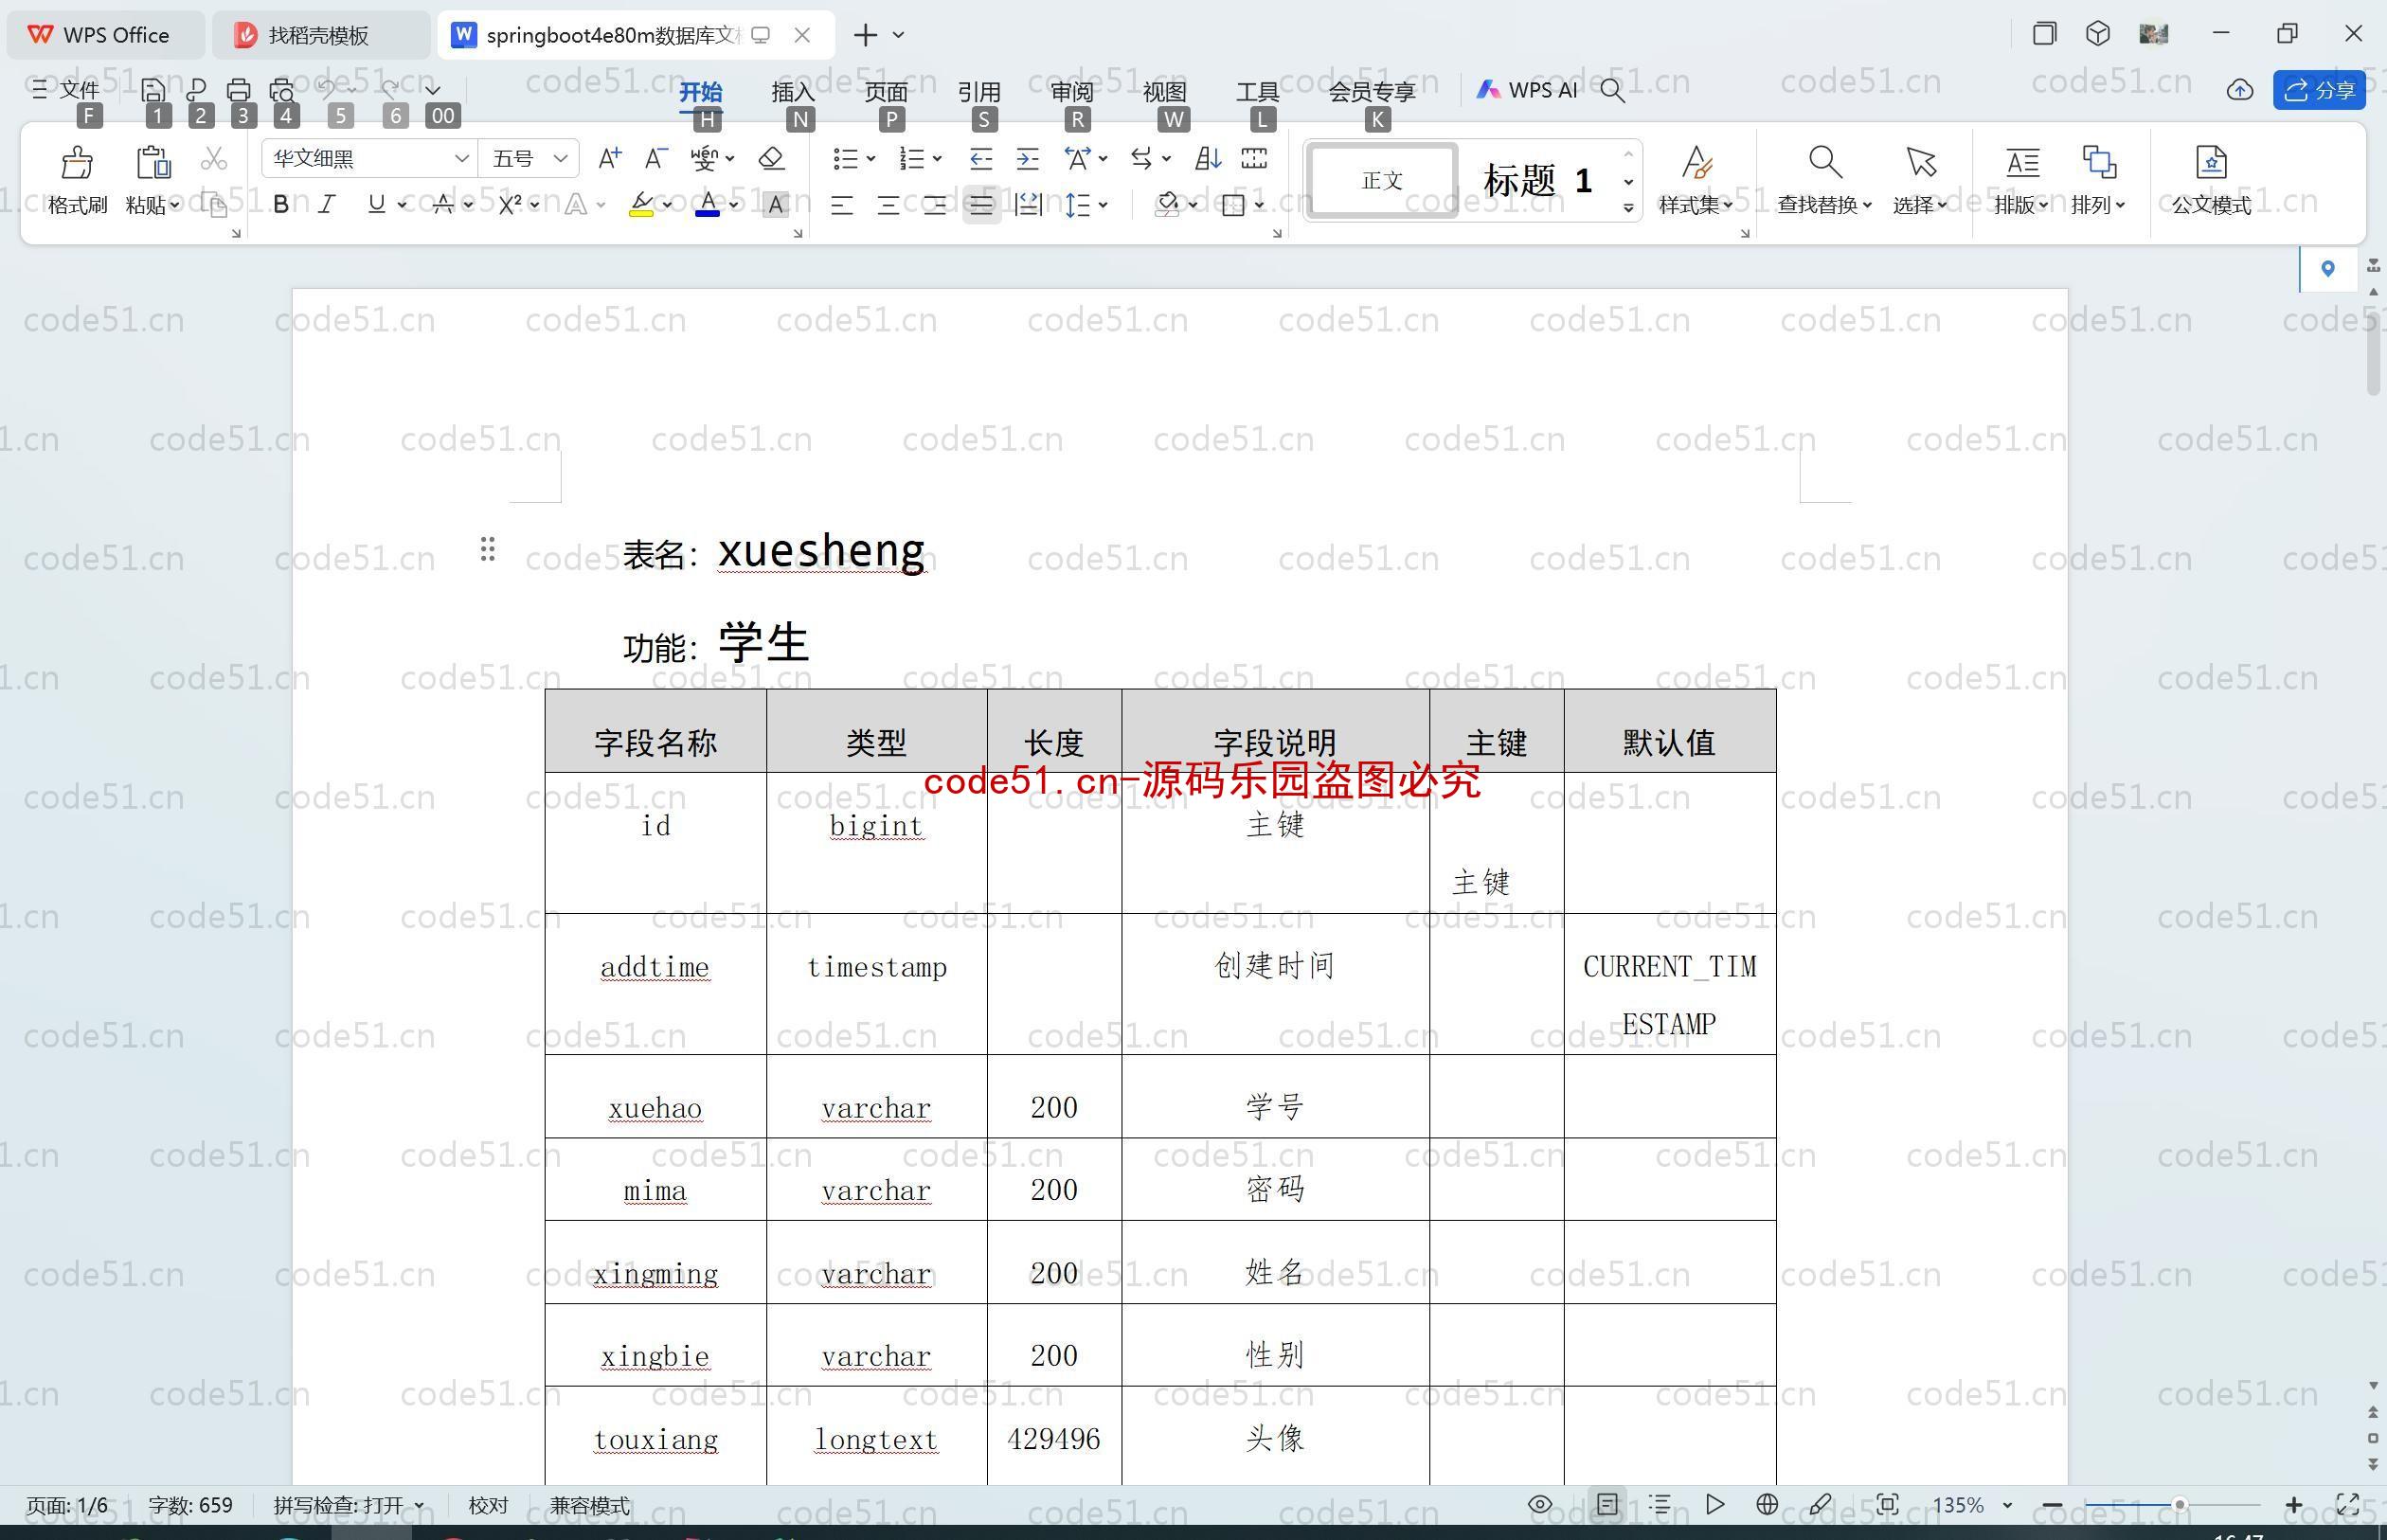Viewport: 2387px width, 1540px height.
Task: Set align left paragraph
Action: tap(842, 205)
